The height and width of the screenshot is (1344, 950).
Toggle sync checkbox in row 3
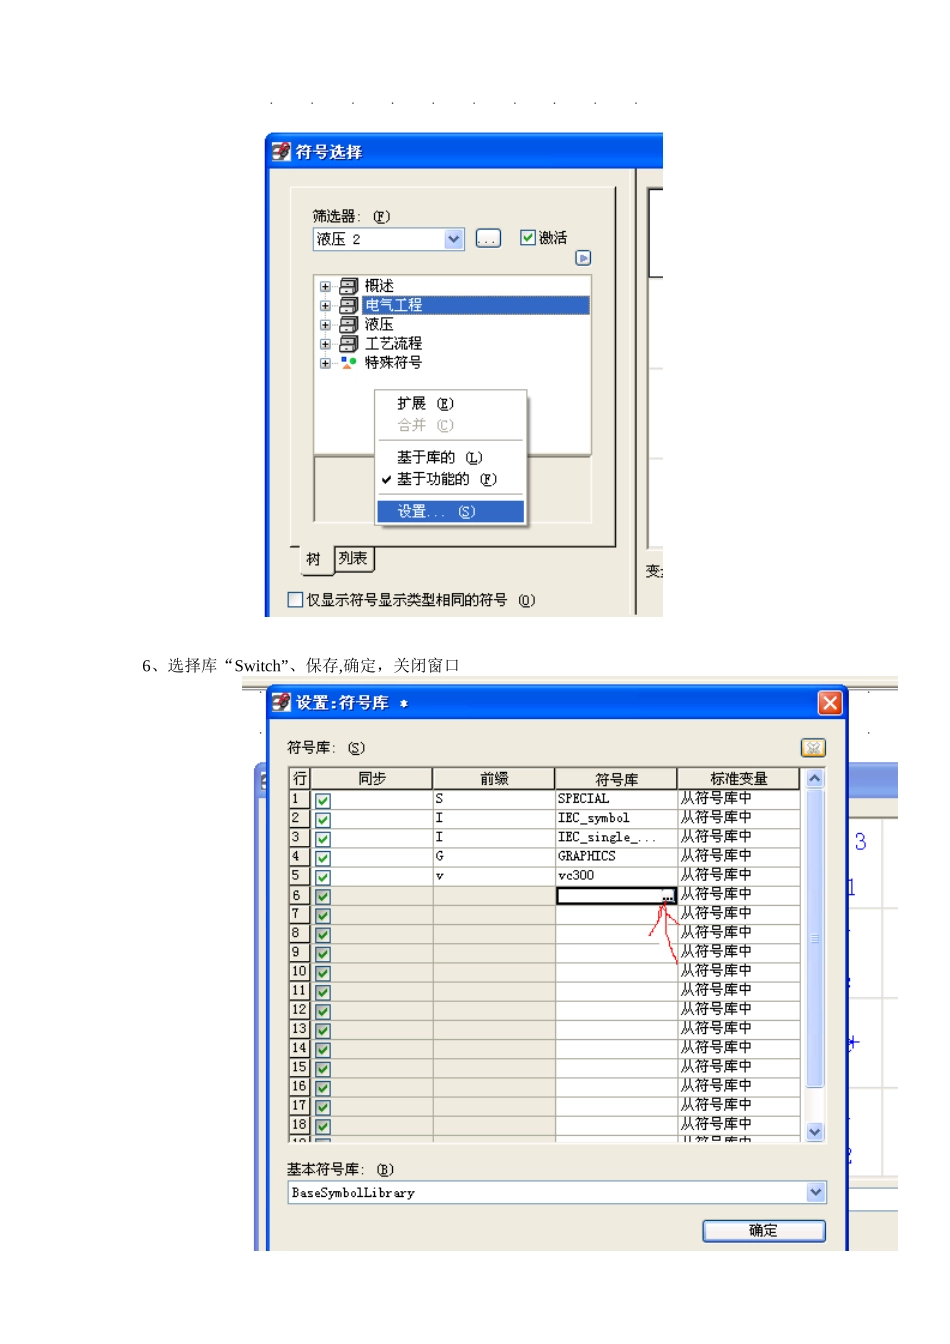click(323, 839)
